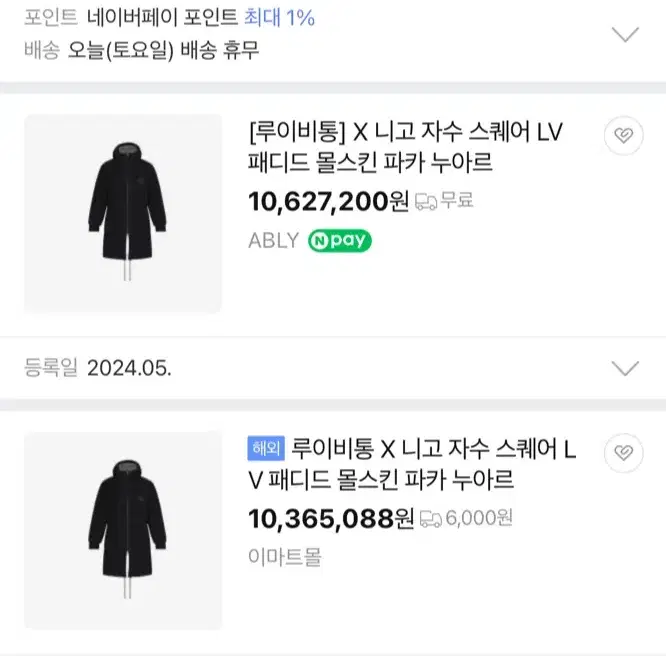The height and width of the screenshot is (666, 666).
Task: Click the delivery truck icon next to 무료
Action: coord(426,201)
